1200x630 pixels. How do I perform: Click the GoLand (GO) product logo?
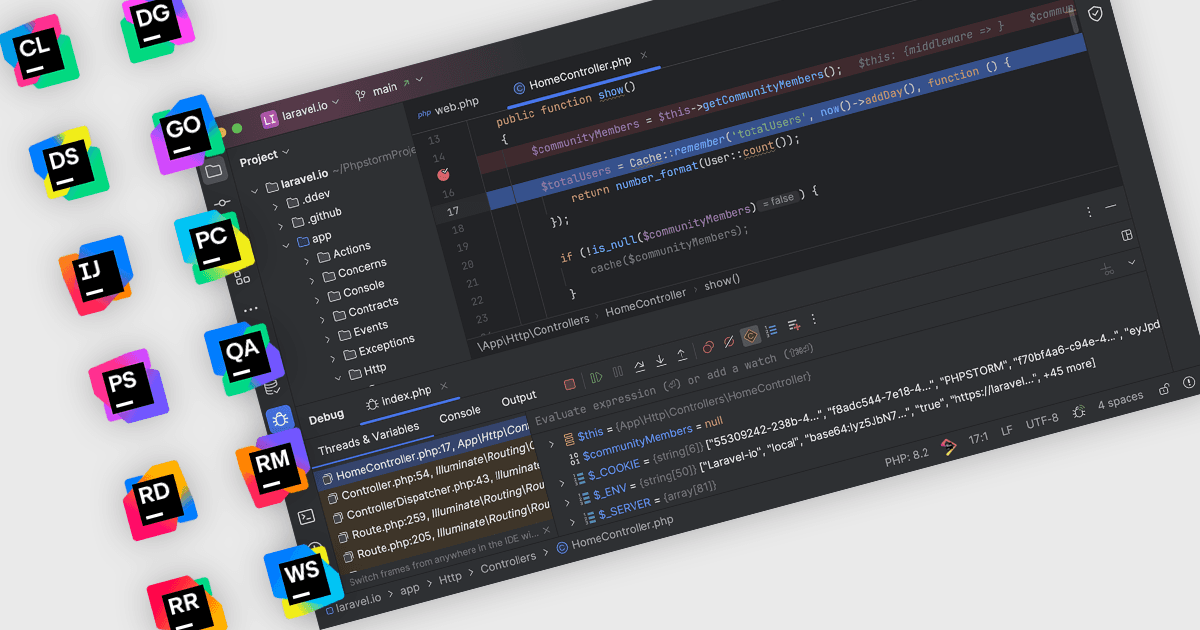coord(188,133)
